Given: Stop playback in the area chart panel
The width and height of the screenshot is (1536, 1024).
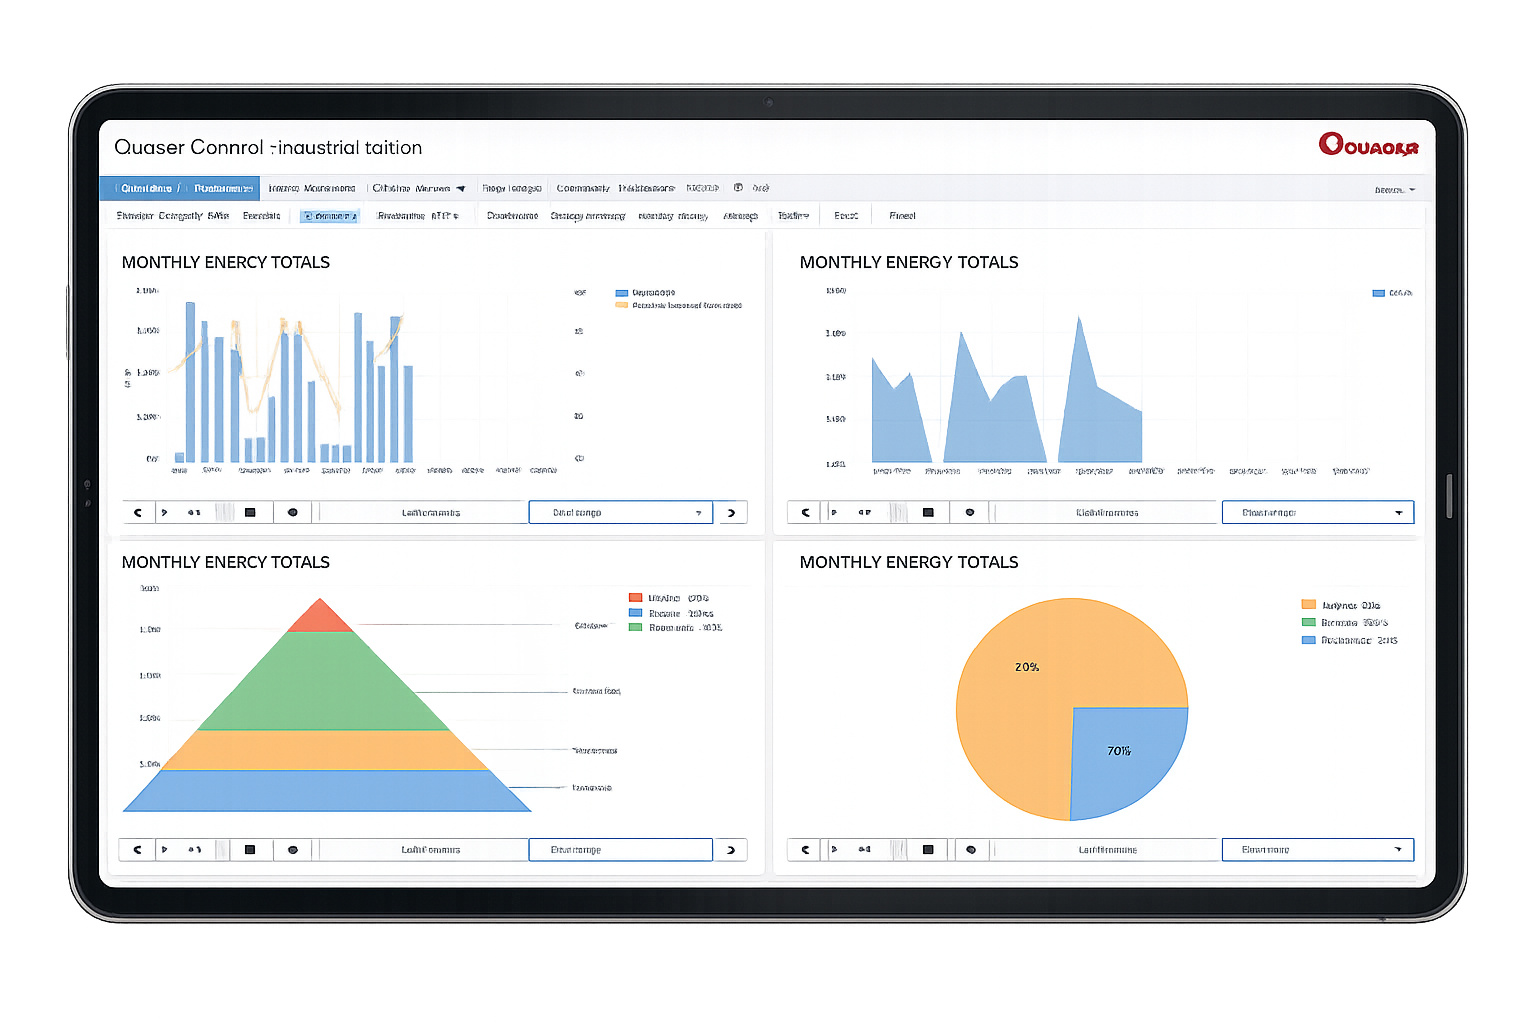Looking at the screenshot, I should pyautogui.click(x=928, y=512).
